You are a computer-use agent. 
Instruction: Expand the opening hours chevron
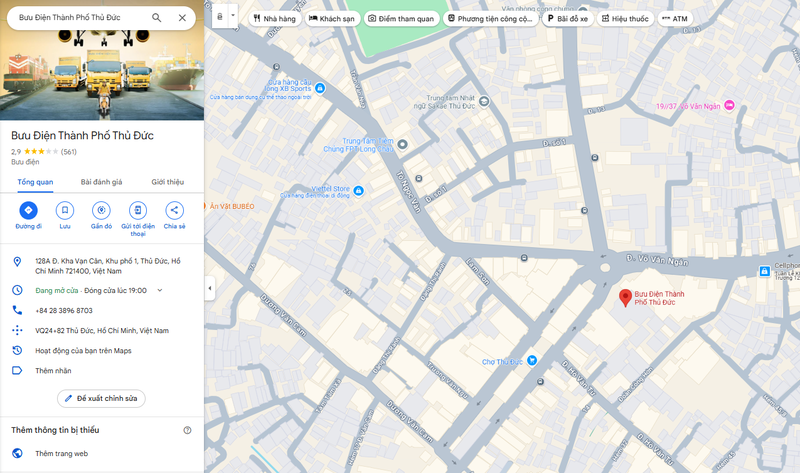160,290
